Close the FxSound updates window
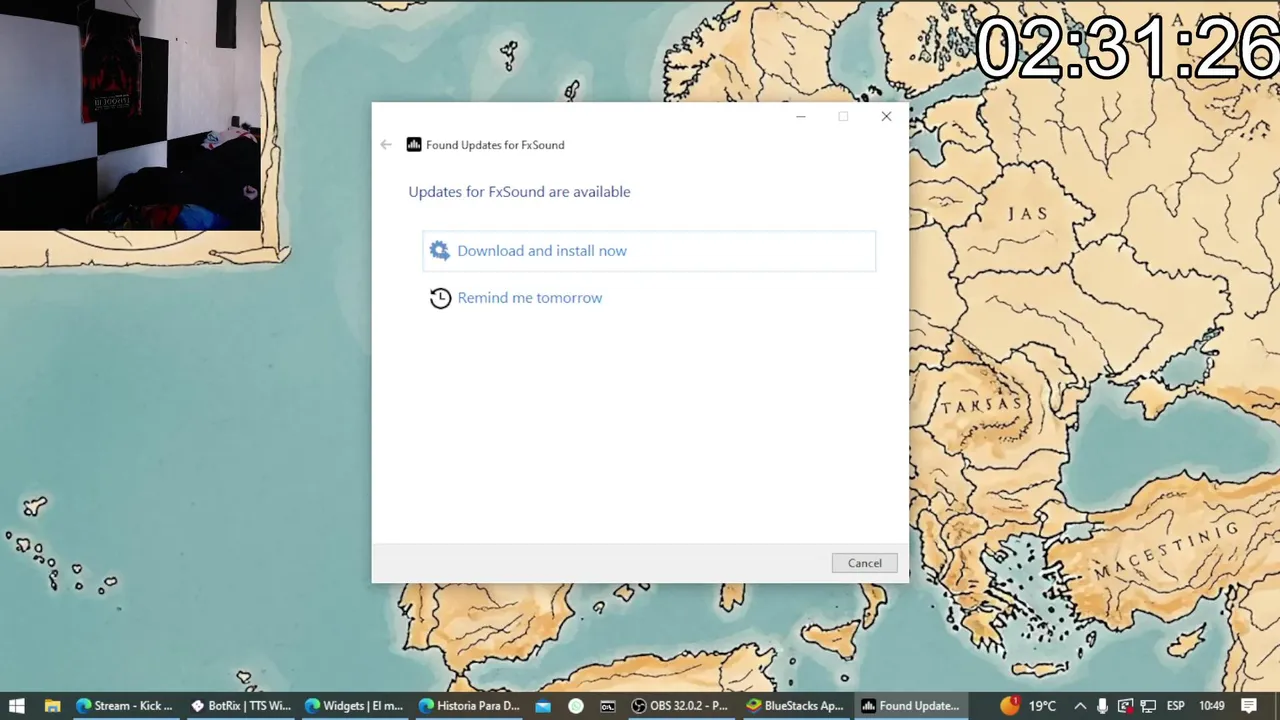 (886, 117)
